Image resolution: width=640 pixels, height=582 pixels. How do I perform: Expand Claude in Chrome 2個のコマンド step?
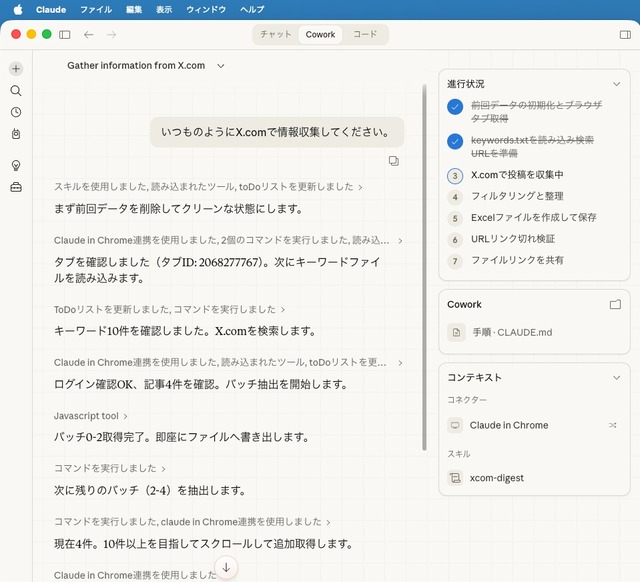point(228,240)
